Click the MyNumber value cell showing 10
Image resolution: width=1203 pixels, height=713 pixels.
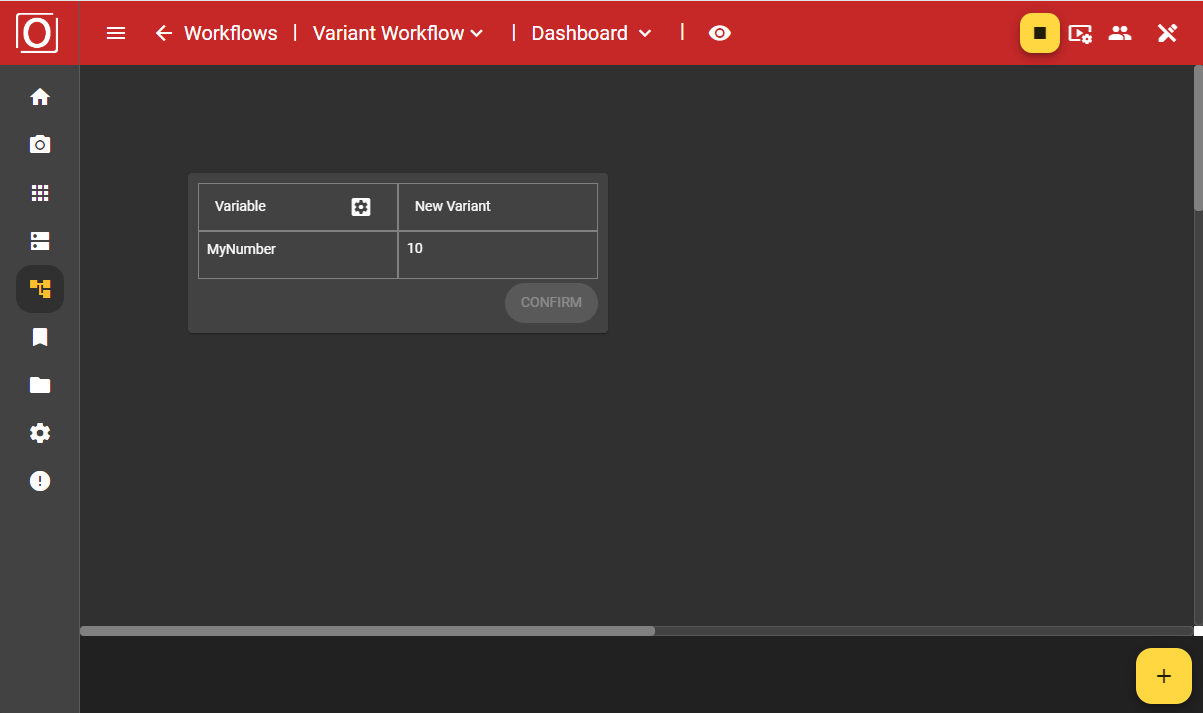click(x=497, y=254)
